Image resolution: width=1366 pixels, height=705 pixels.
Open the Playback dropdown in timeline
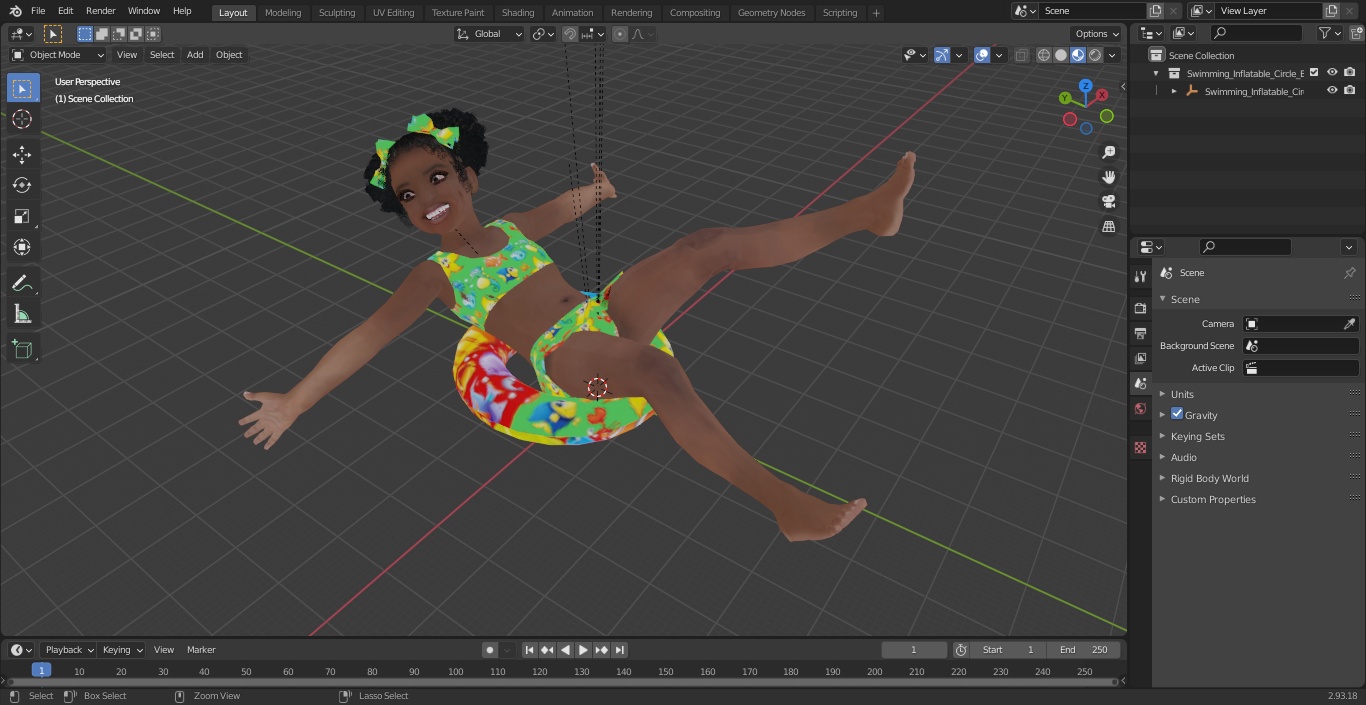pyautogui.click(x=67, y=650)
